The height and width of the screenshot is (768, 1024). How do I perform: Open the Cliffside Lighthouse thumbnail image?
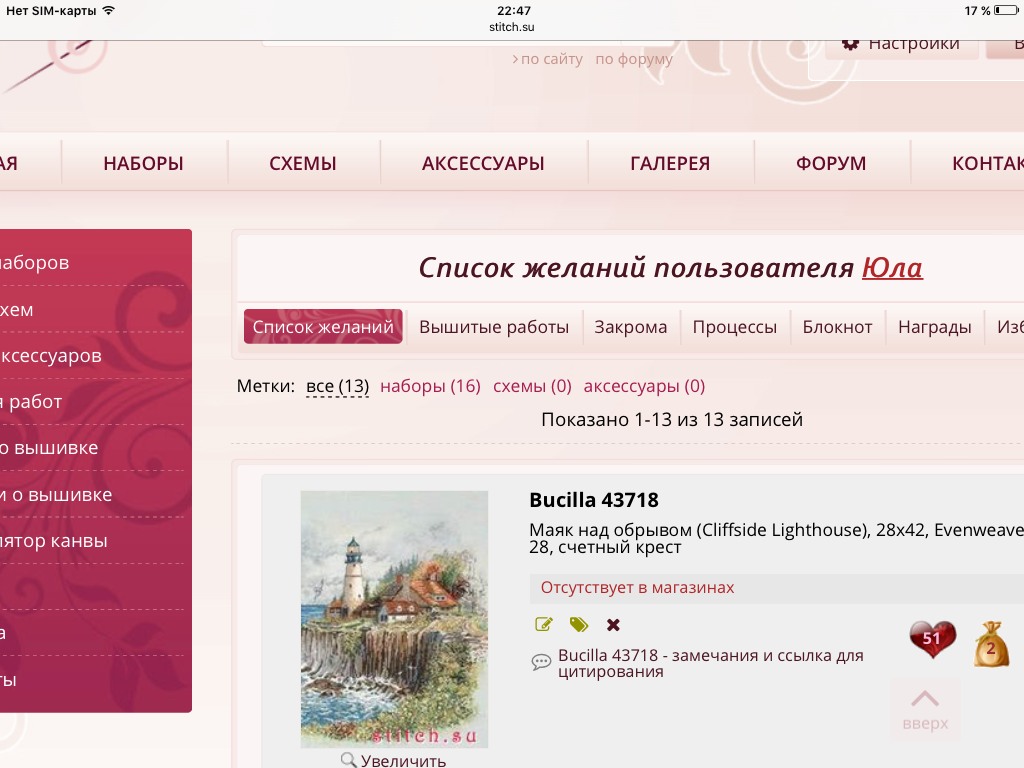(394, 619)
